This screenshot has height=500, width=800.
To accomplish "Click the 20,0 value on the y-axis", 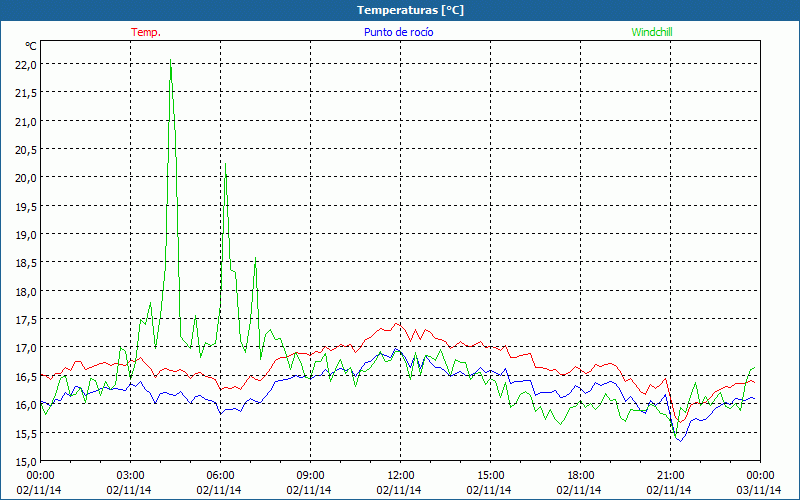I will 26,178.
